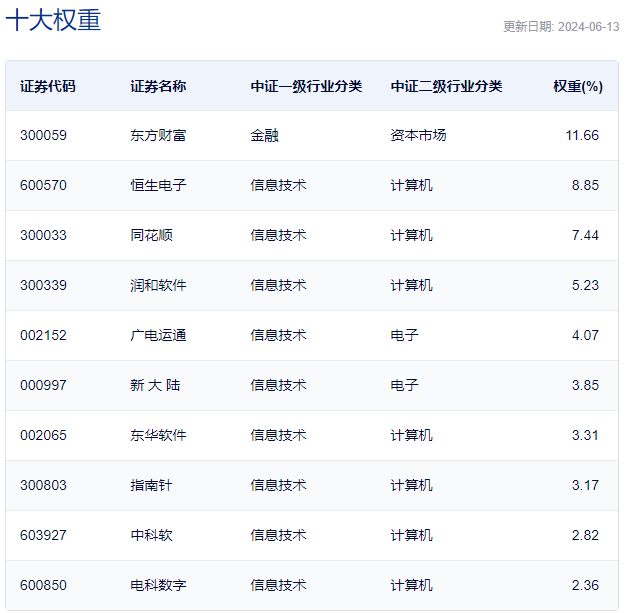This screenshot has height=613, width=632.
Task: Click 信息技术 in the 广电运通 row
Action: coord(278,335)
